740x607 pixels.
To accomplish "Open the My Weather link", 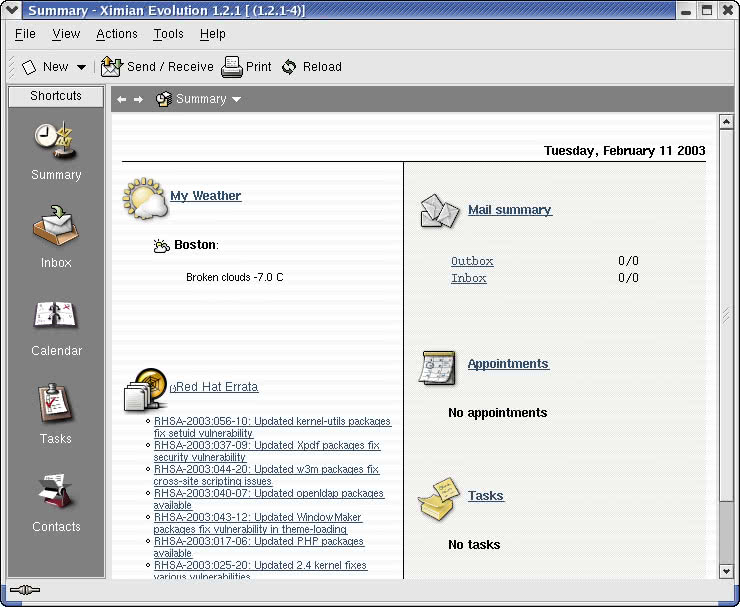I will (206, 196).
